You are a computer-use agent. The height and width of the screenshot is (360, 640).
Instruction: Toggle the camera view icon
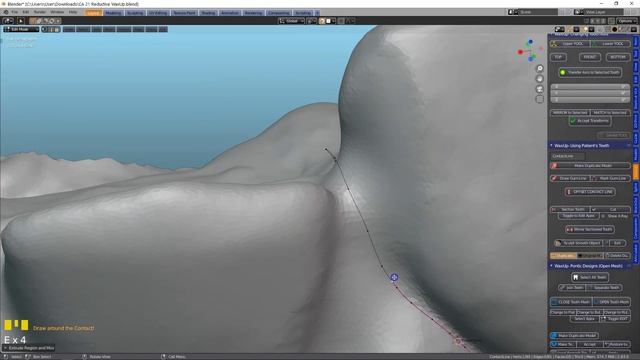tap(540, 89)
